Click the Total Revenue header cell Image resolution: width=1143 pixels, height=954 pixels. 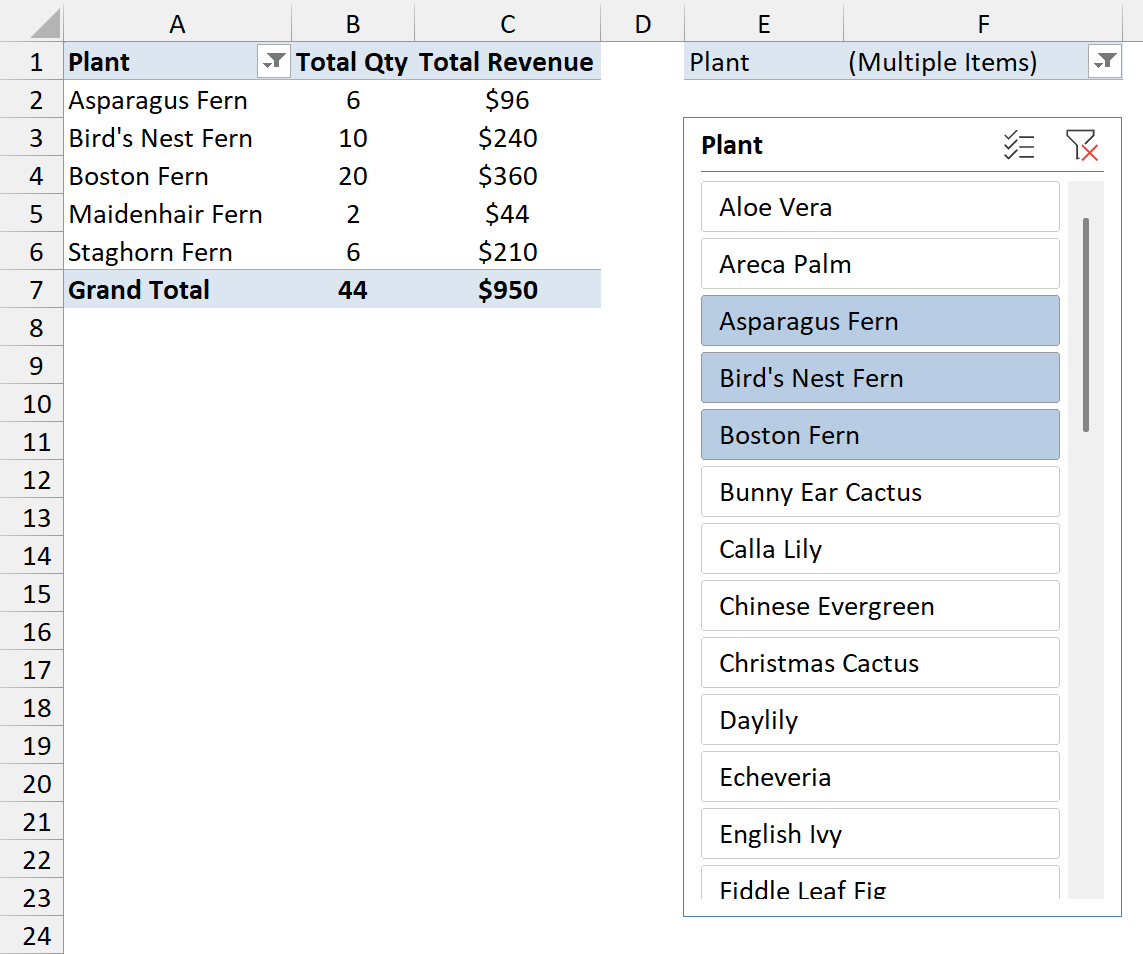tap(507, 61)
